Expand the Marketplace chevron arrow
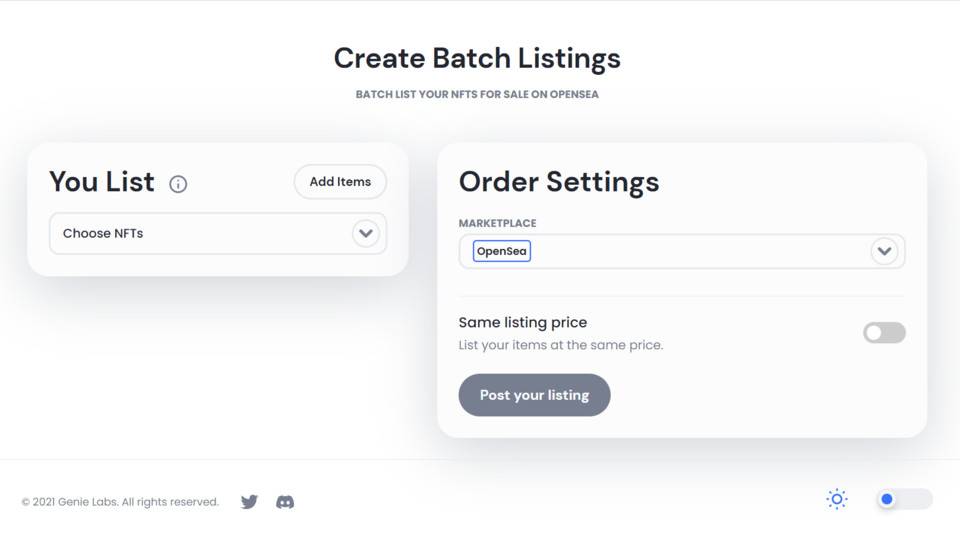 click(884, 251)
